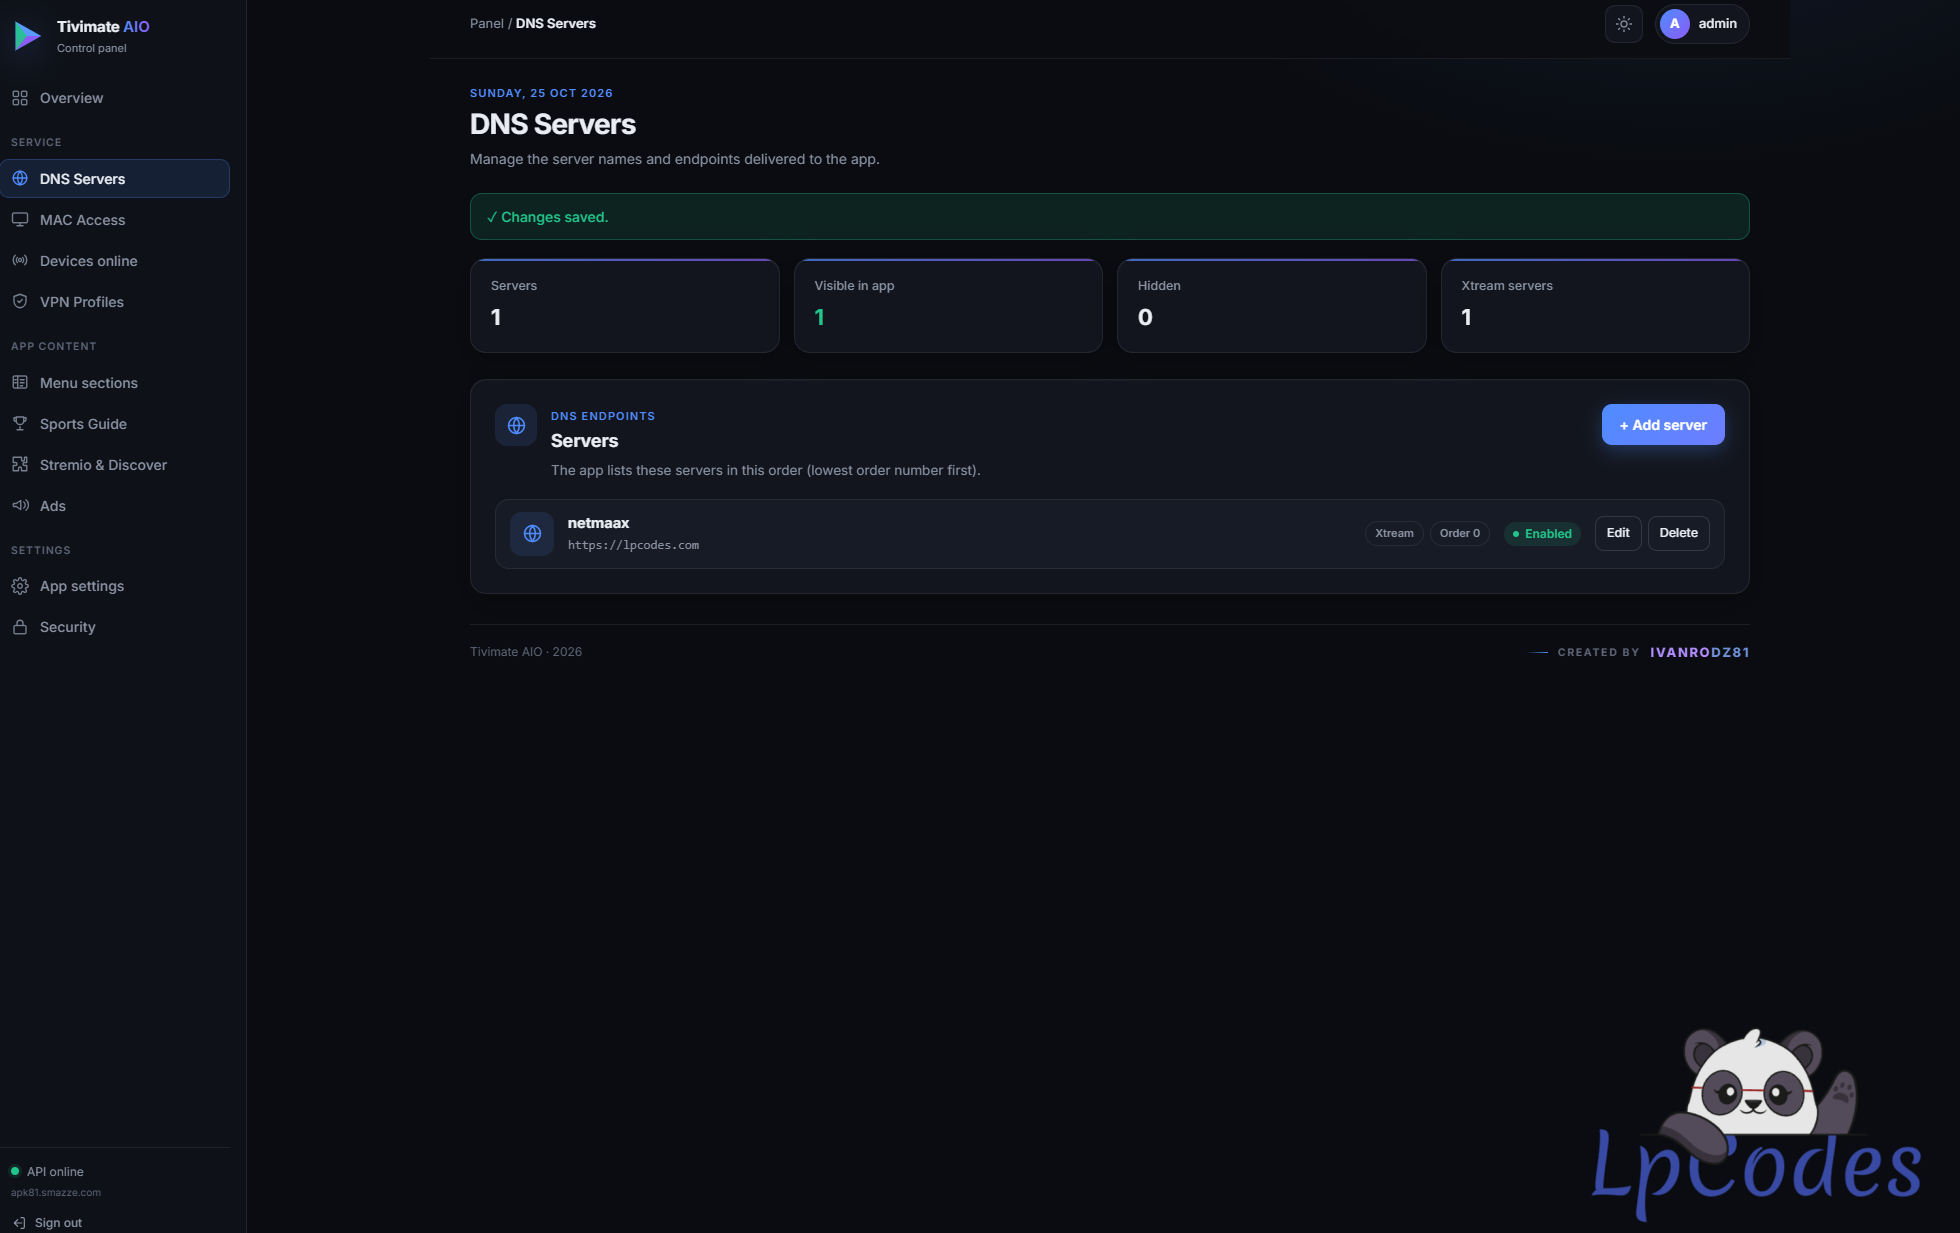The width and height of the screenshot is (1960, 1233).
Task: Click the IVANRODZ81 creator link
Action: point(1700,652)
